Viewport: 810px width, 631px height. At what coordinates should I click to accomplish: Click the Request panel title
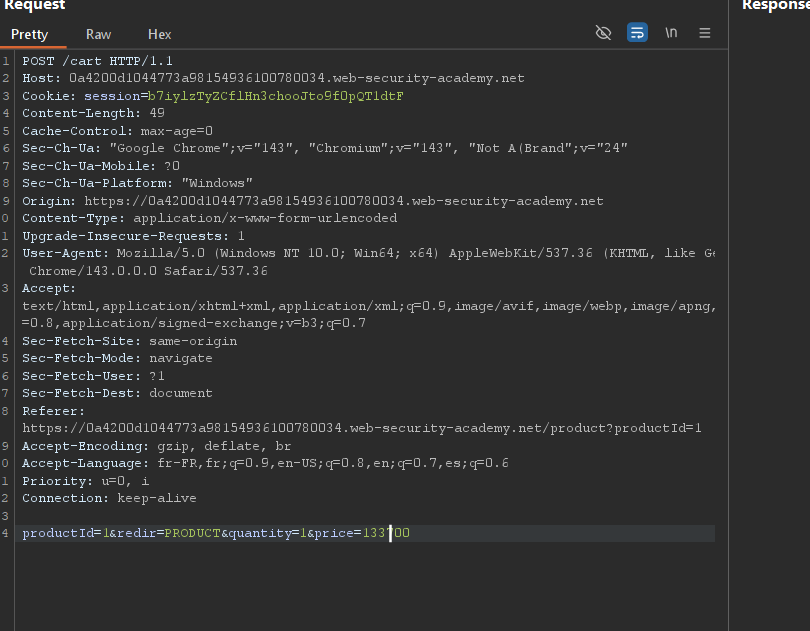(34, 6)
